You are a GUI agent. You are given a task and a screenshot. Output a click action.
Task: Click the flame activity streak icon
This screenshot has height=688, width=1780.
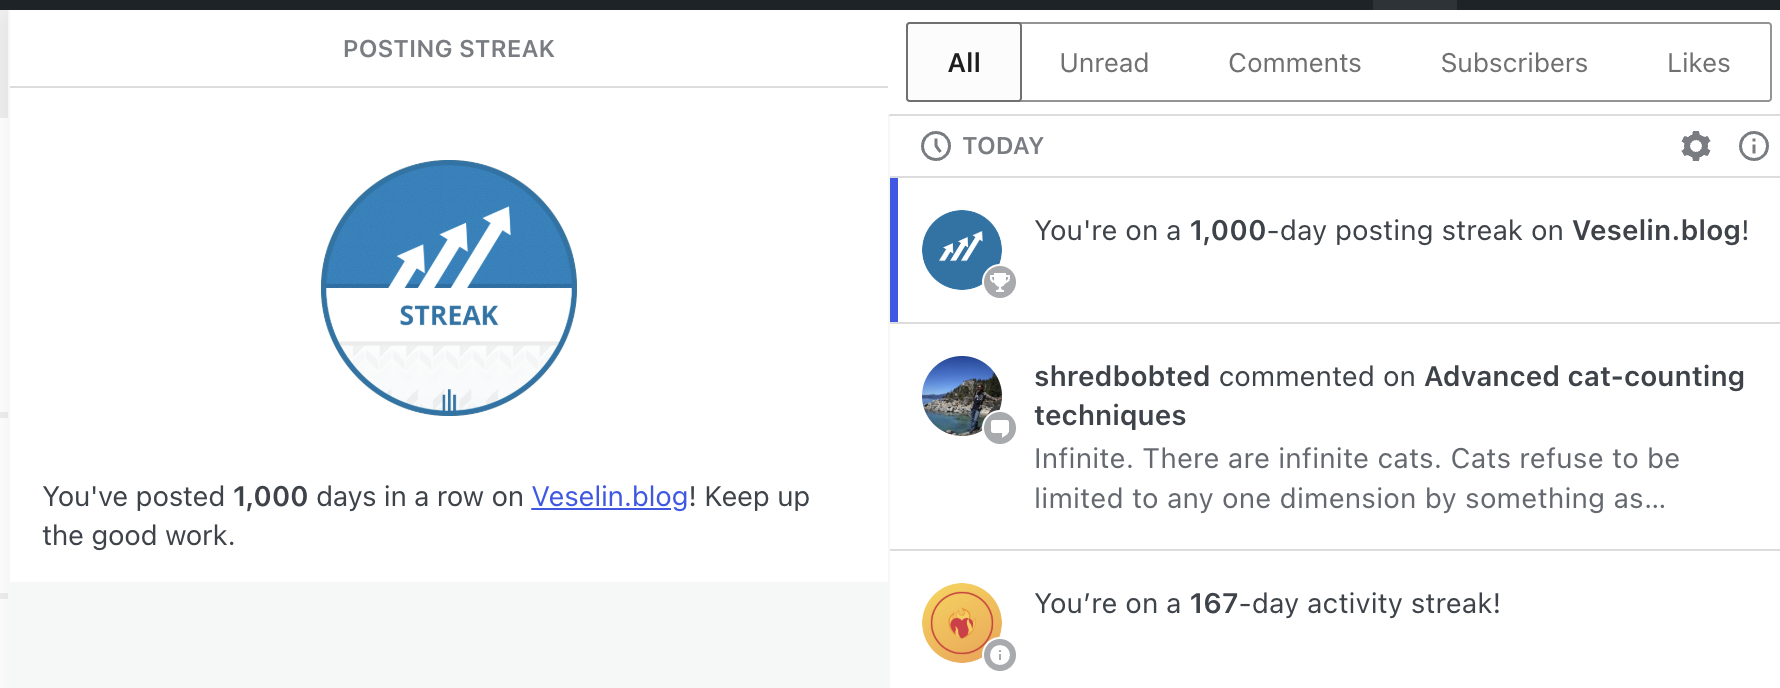961,623
